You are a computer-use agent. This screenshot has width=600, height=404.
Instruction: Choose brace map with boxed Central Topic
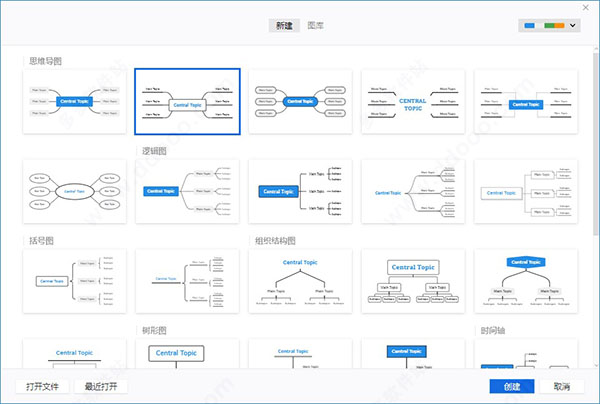click(x=75, y=281)
